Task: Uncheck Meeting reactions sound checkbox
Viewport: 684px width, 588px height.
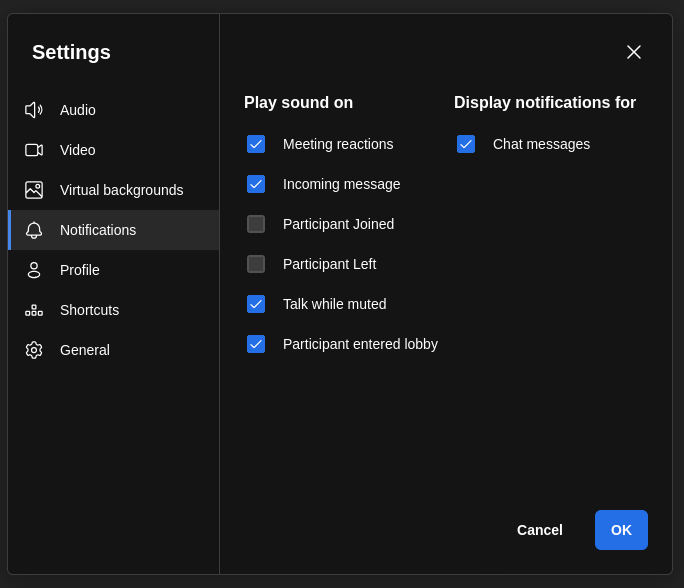Action: tap(256, 144)
